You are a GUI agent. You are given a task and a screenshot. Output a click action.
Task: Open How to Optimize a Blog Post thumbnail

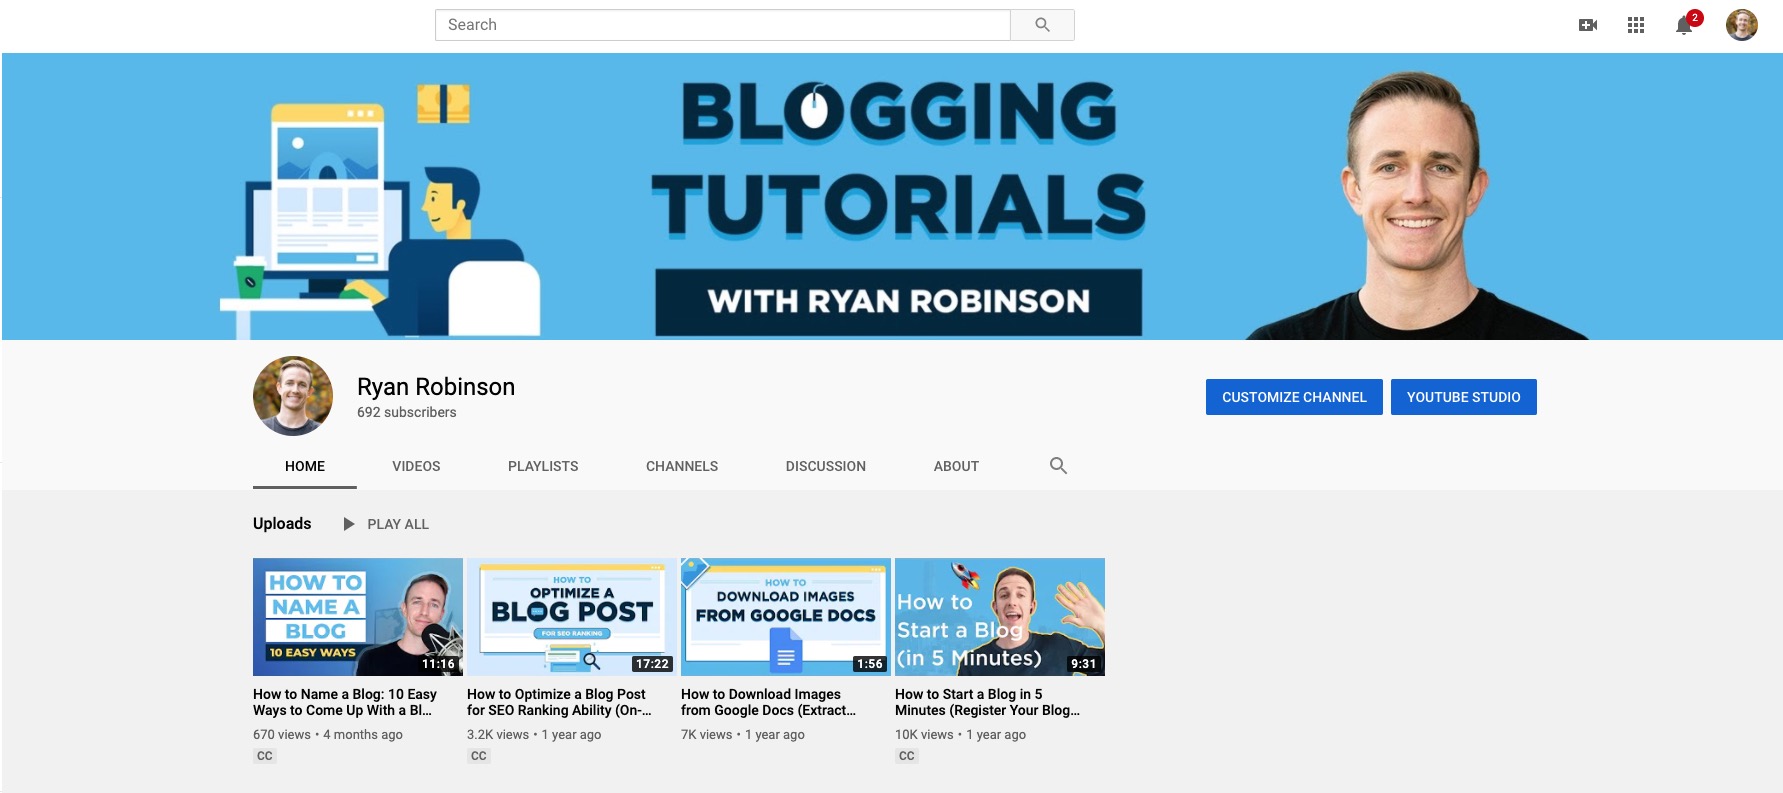pos(572,617)
